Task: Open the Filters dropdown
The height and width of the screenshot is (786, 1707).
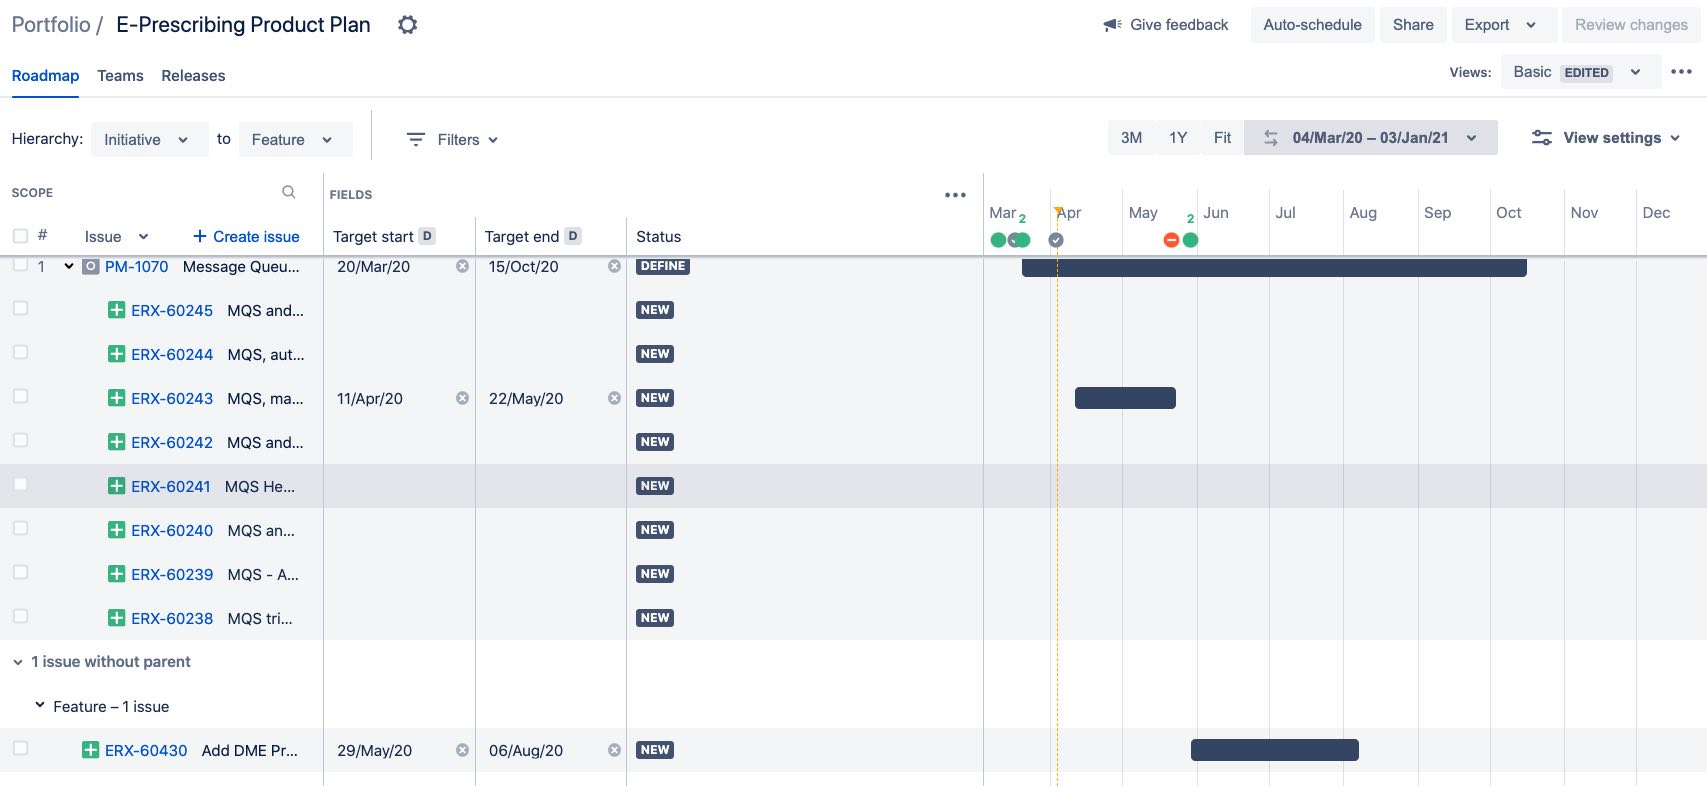Action: point(452,140)
